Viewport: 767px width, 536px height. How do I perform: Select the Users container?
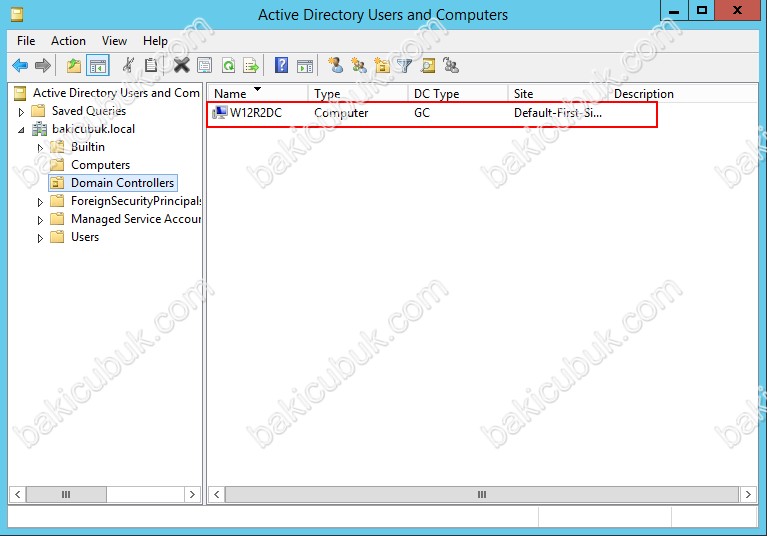(85, 237)
